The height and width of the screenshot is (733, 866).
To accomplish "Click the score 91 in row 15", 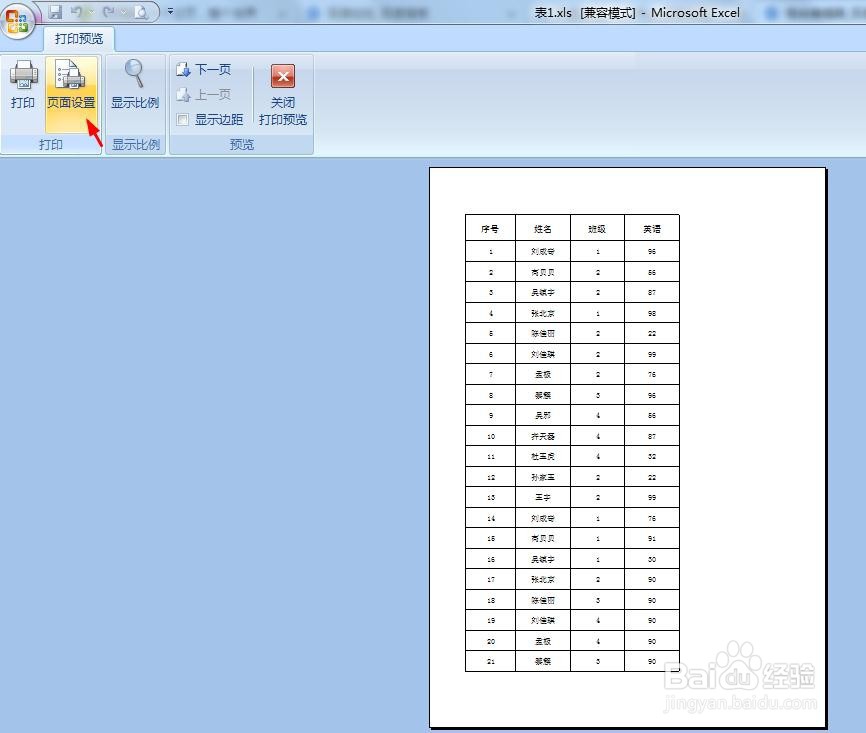I will coord(652,539).
